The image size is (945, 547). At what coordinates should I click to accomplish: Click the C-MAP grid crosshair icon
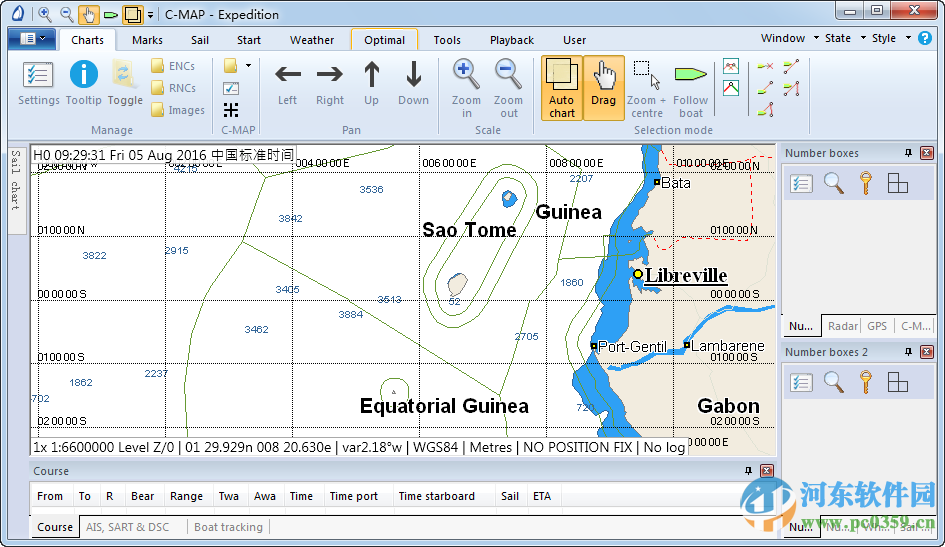tap(231, 110)
